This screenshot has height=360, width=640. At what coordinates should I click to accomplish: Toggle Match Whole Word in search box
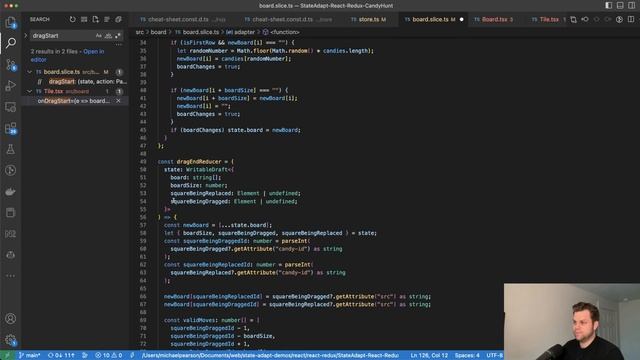[x=108, y=36]
